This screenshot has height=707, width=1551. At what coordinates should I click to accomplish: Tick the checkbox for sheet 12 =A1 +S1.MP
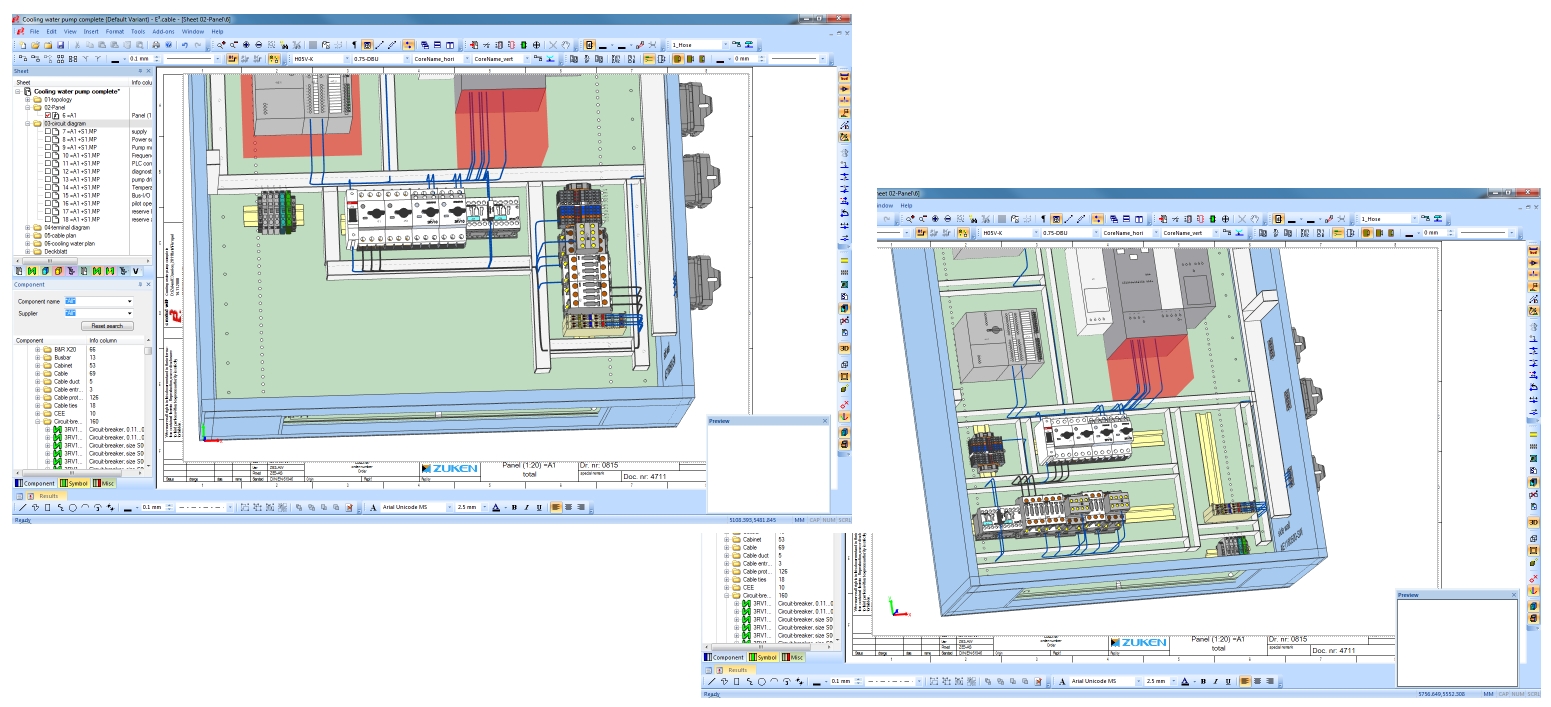pos(47,172)
